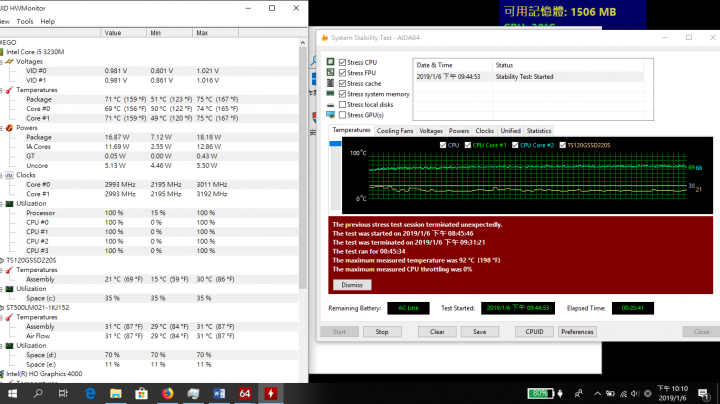The width and height of the screenshot is (720, 404).
Task: Open the Voltages tab in AIDA64
Action: pos(431,131)
